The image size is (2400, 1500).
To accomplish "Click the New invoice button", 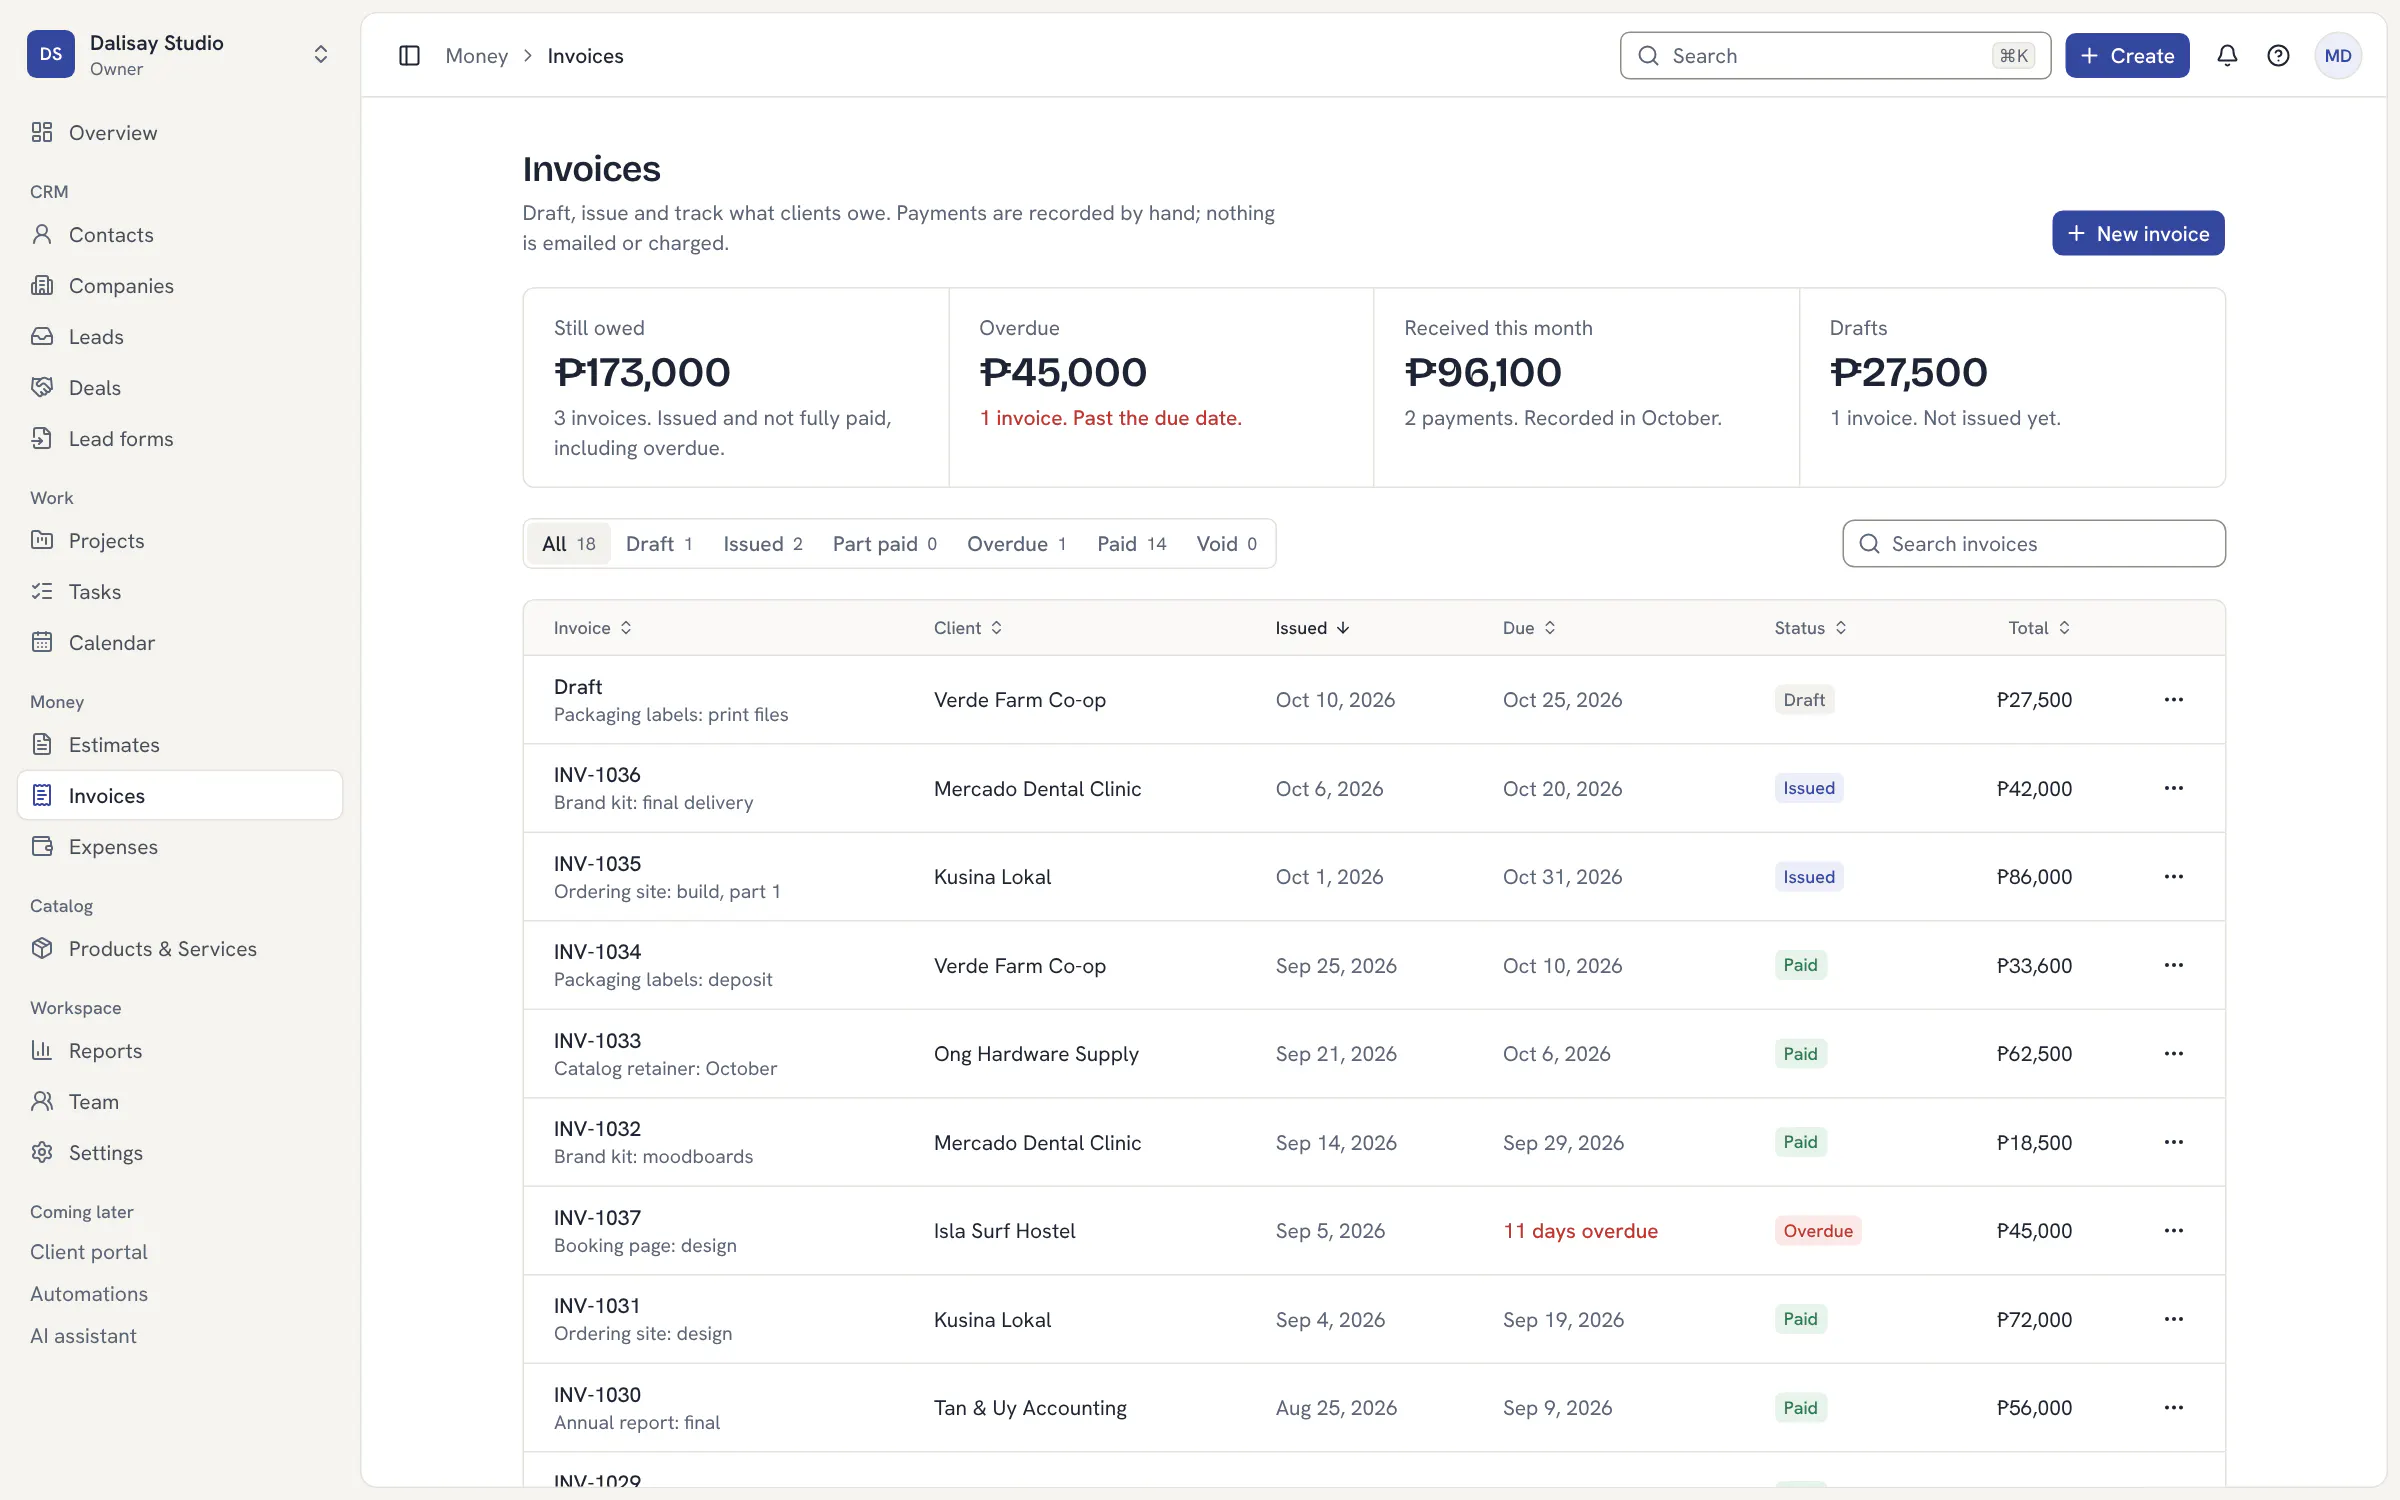I will point(2138,233).
